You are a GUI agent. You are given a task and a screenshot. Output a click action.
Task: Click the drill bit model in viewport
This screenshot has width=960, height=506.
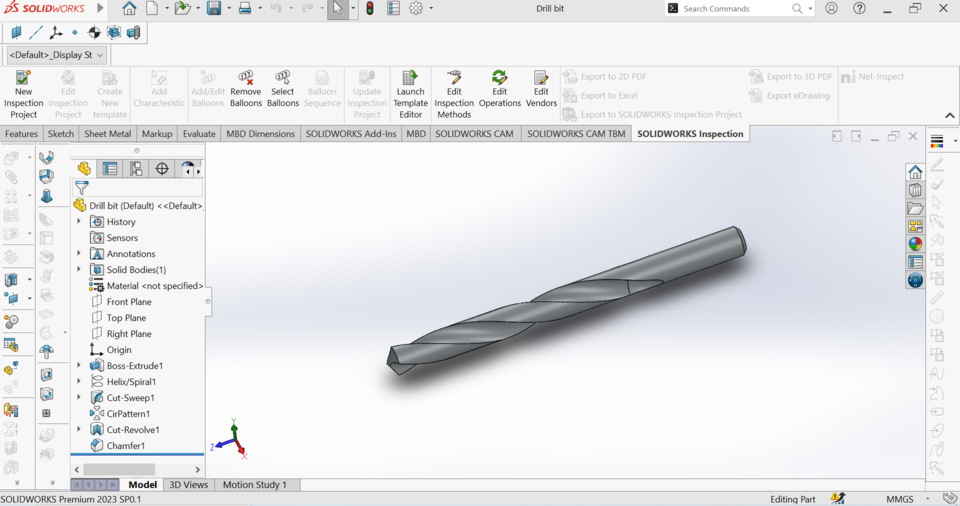click(566, 300)
